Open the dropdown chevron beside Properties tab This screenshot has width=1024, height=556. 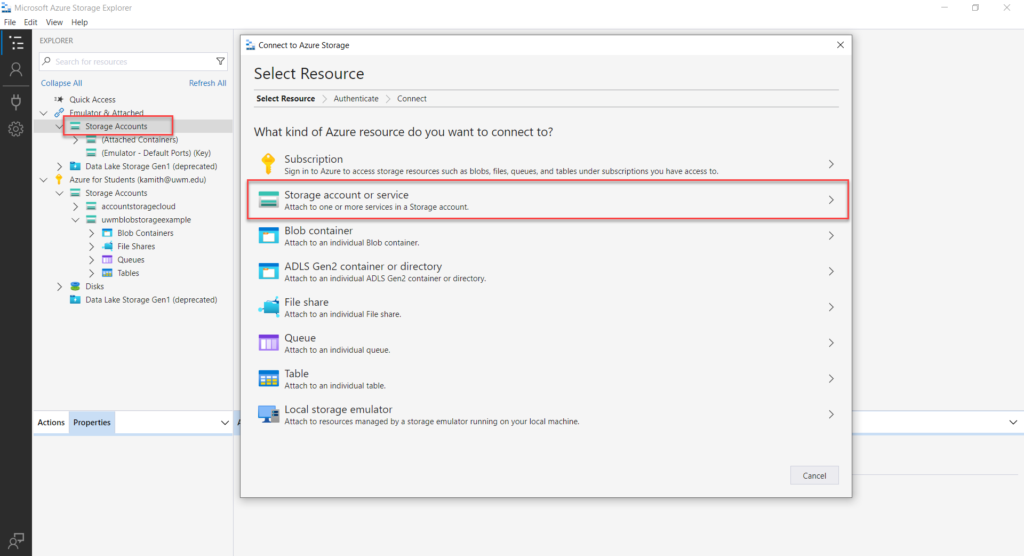tap(225, 423)
